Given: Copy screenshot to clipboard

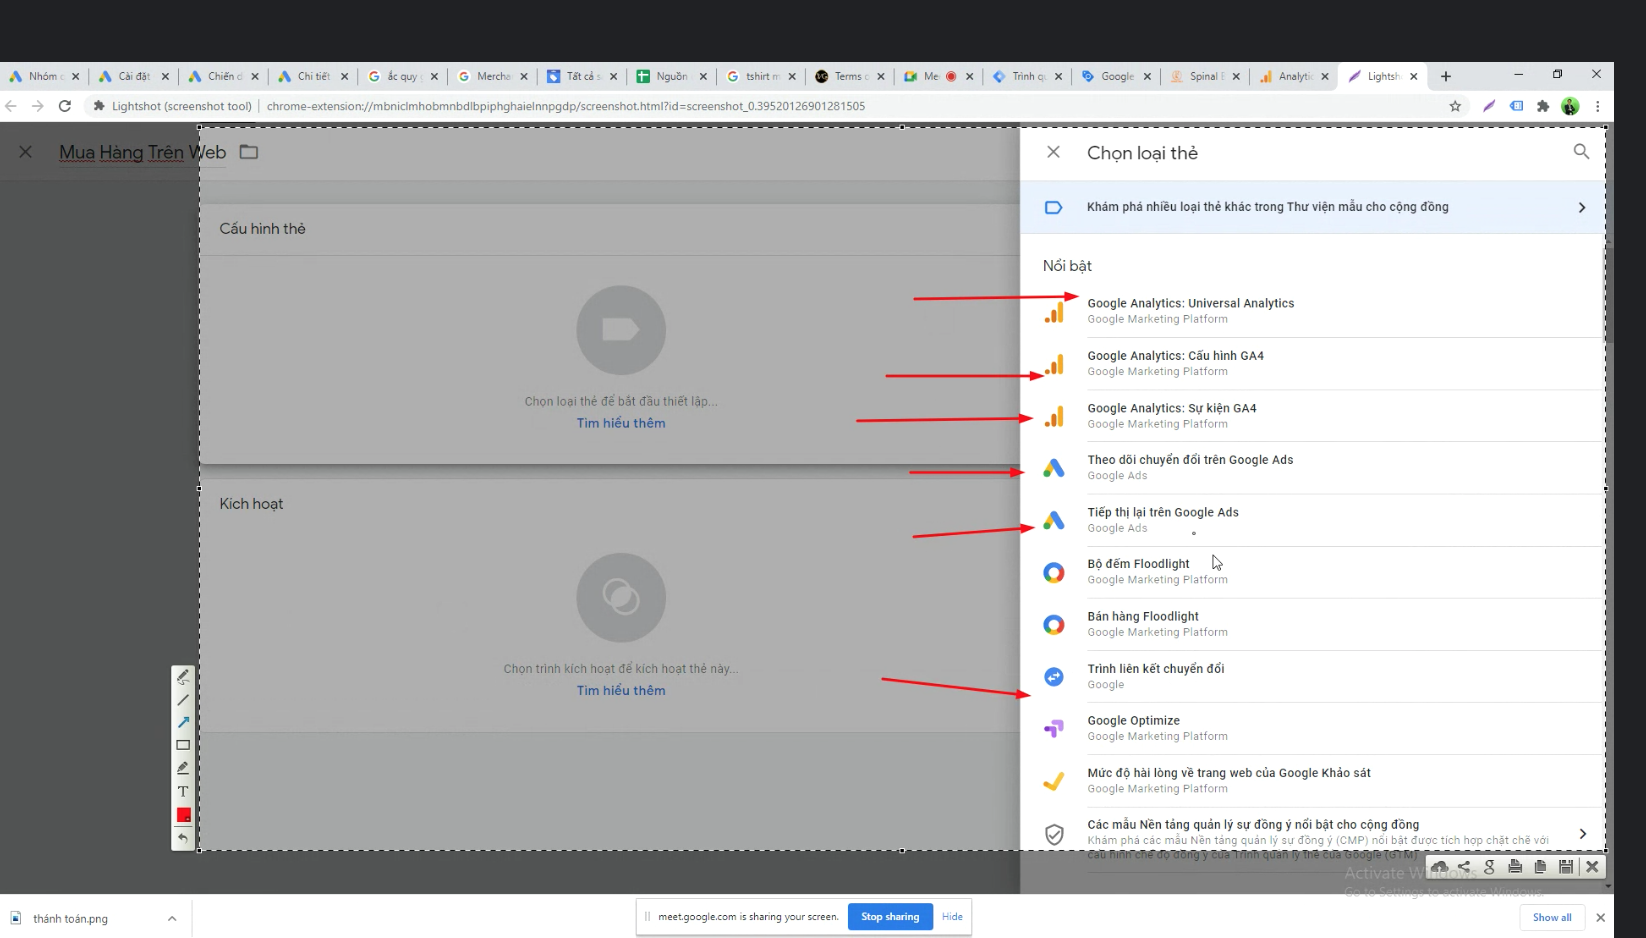Looking at the screenshot, I should coord(1540,867).
